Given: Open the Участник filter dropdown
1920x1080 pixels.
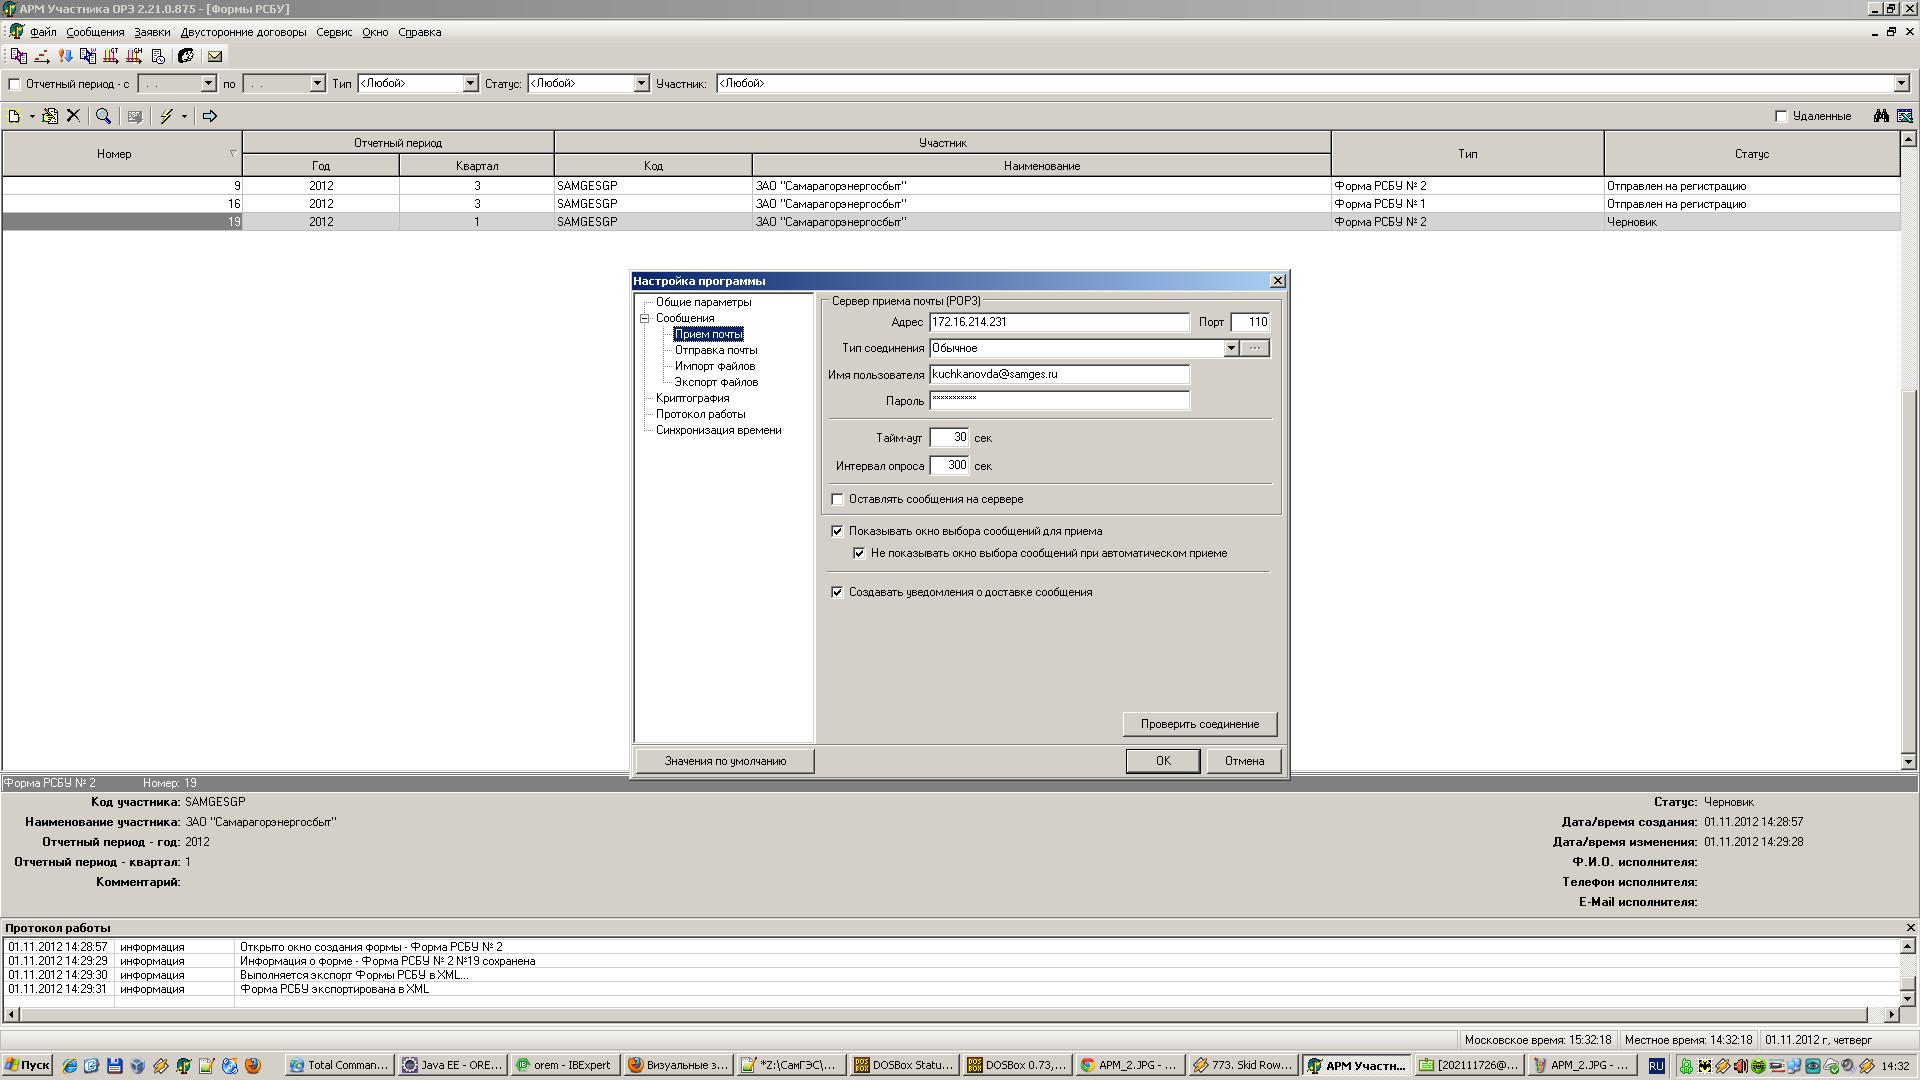Looking at the screenshot, I should 1901,83.
